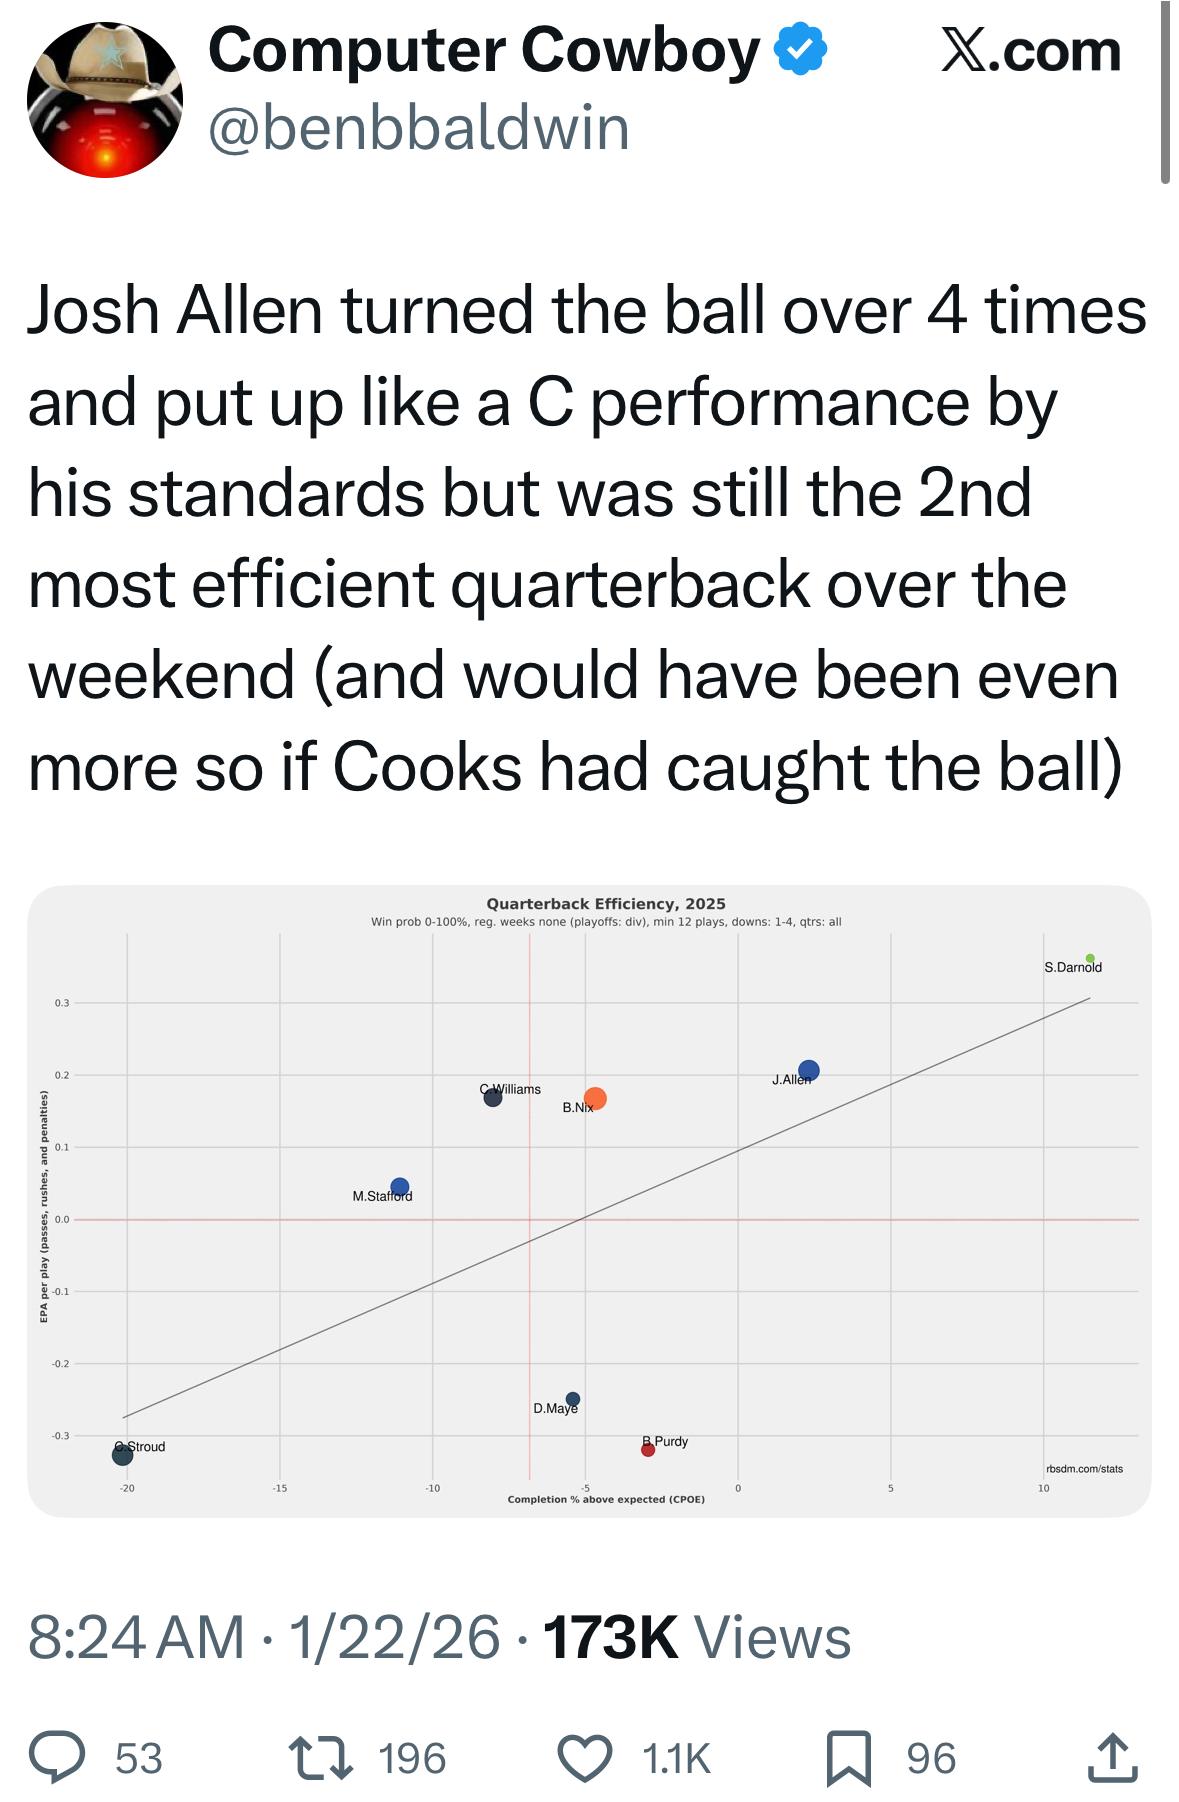Bookmark this post
Image resolution: width=1179 pixels, height=1802 pixels.
pyautogui.click(x=848, y=1758)
